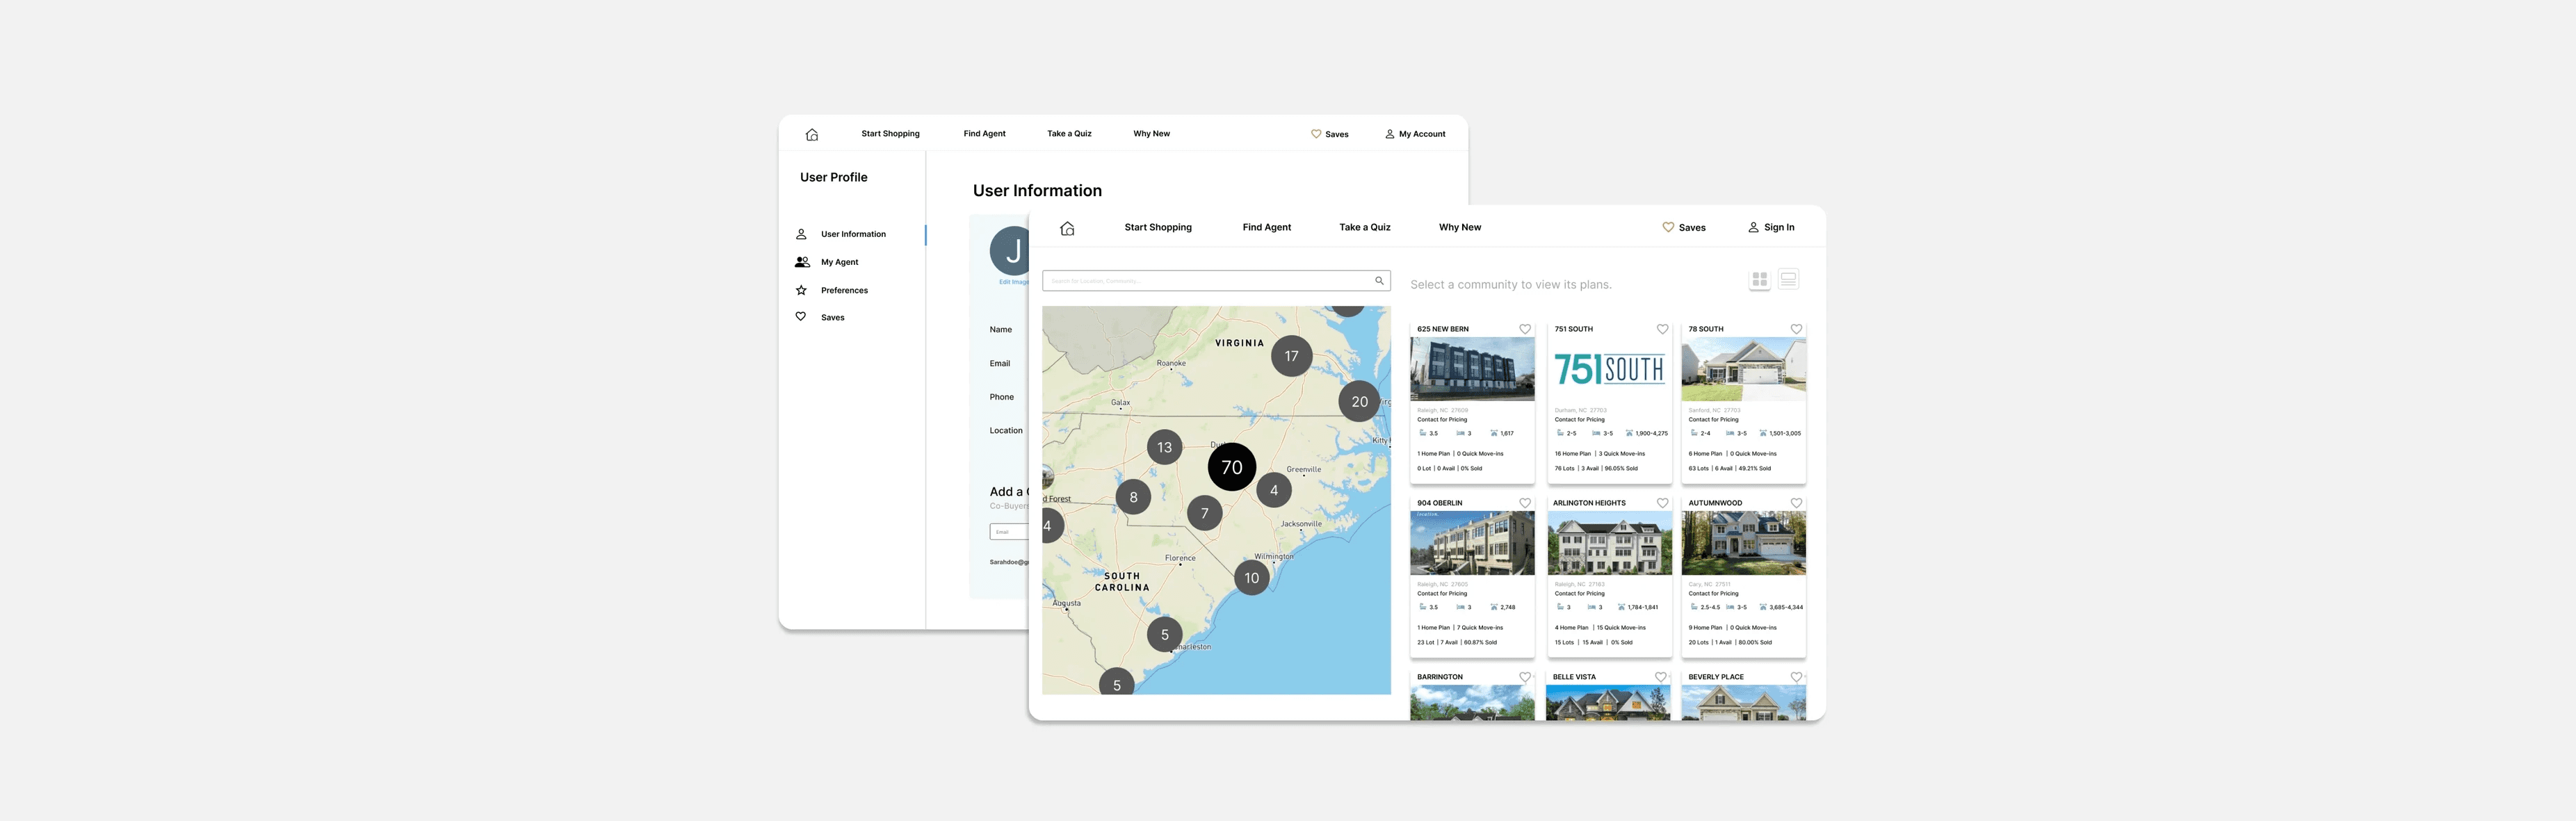
Task: Click the Home icon in top navigation
Action: tap(809, 133)
